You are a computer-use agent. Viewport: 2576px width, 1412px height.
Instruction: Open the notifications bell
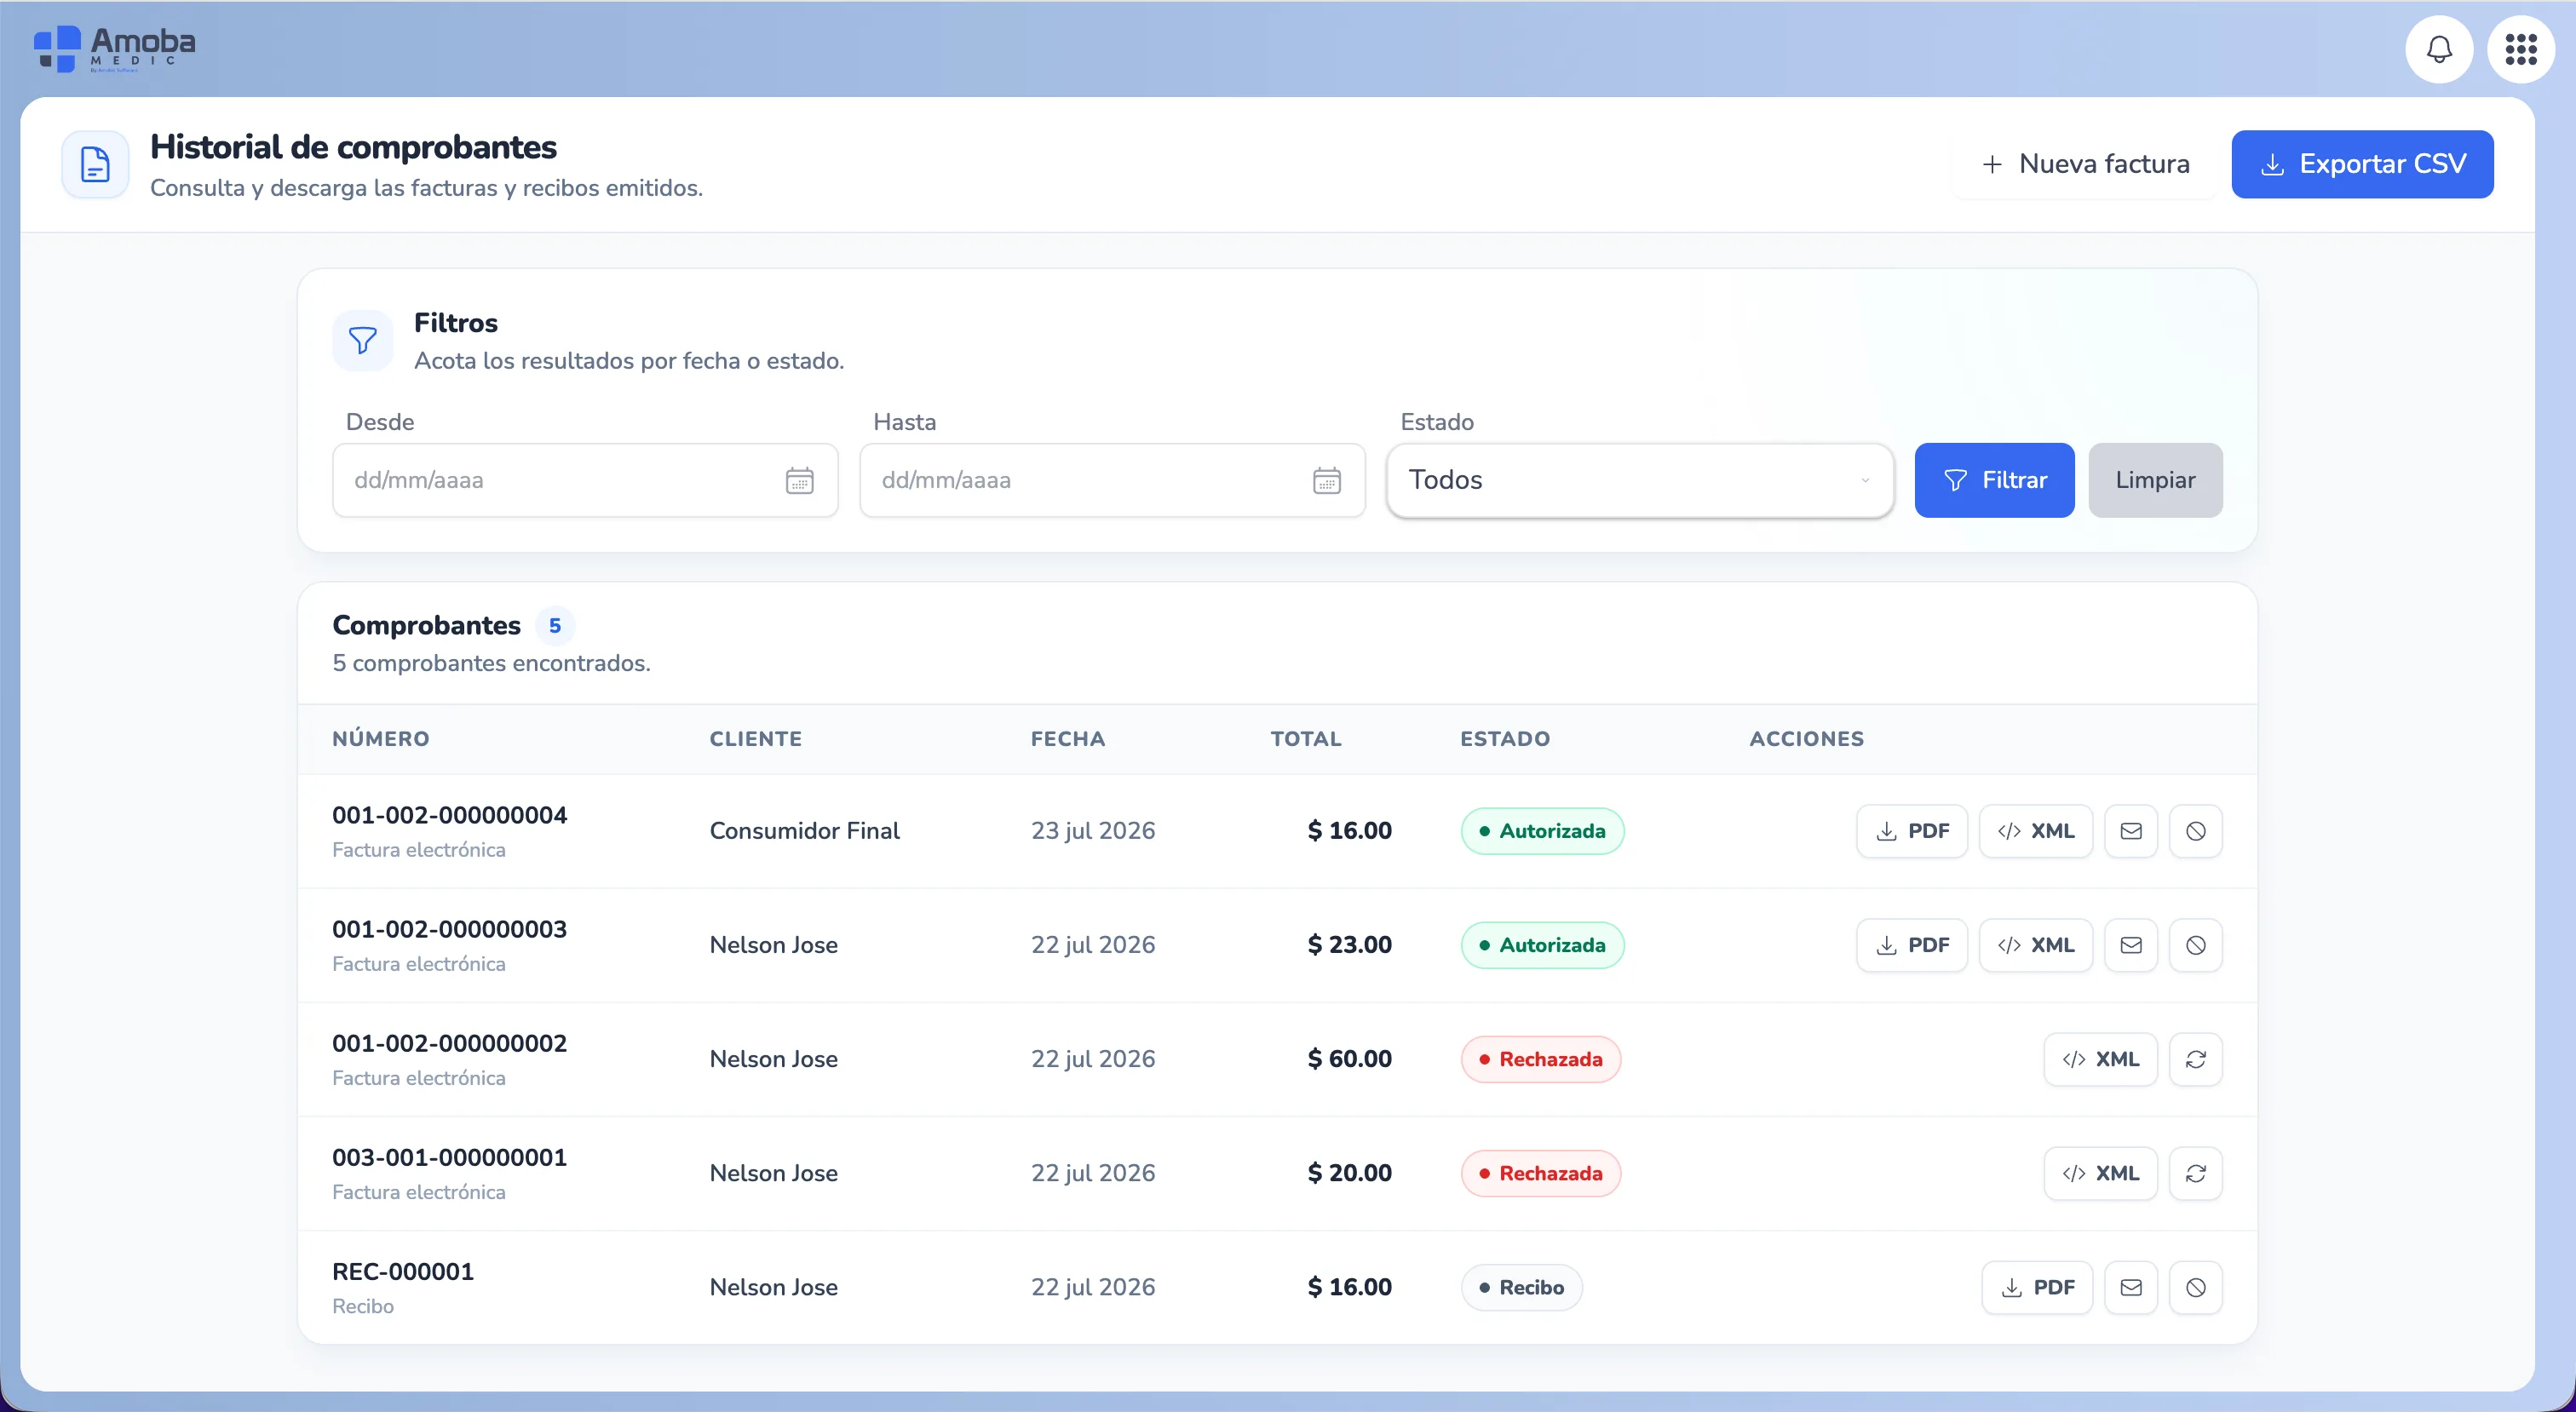pos(2439,49)
